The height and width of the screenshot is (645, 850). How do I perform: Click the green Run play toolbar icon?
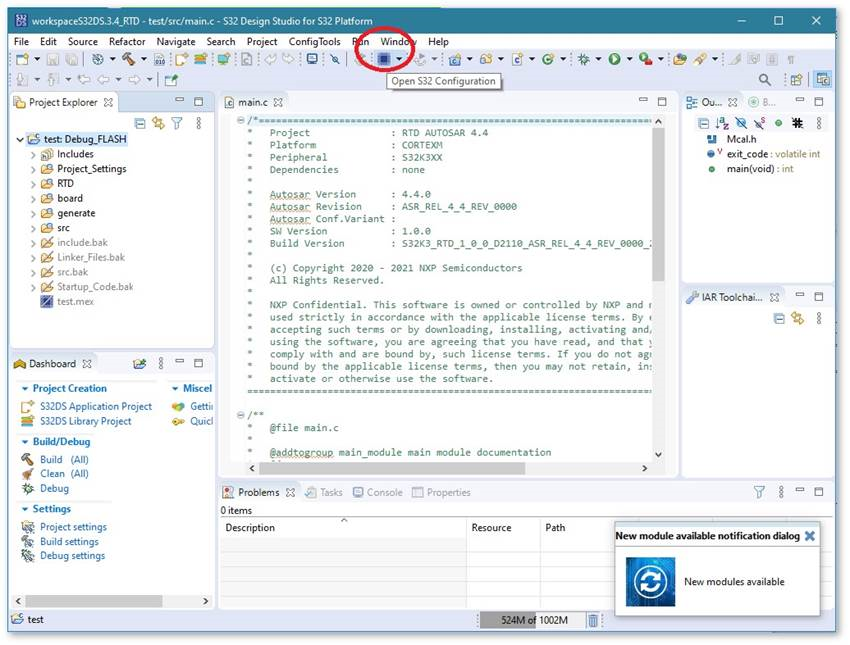[614, 59]
